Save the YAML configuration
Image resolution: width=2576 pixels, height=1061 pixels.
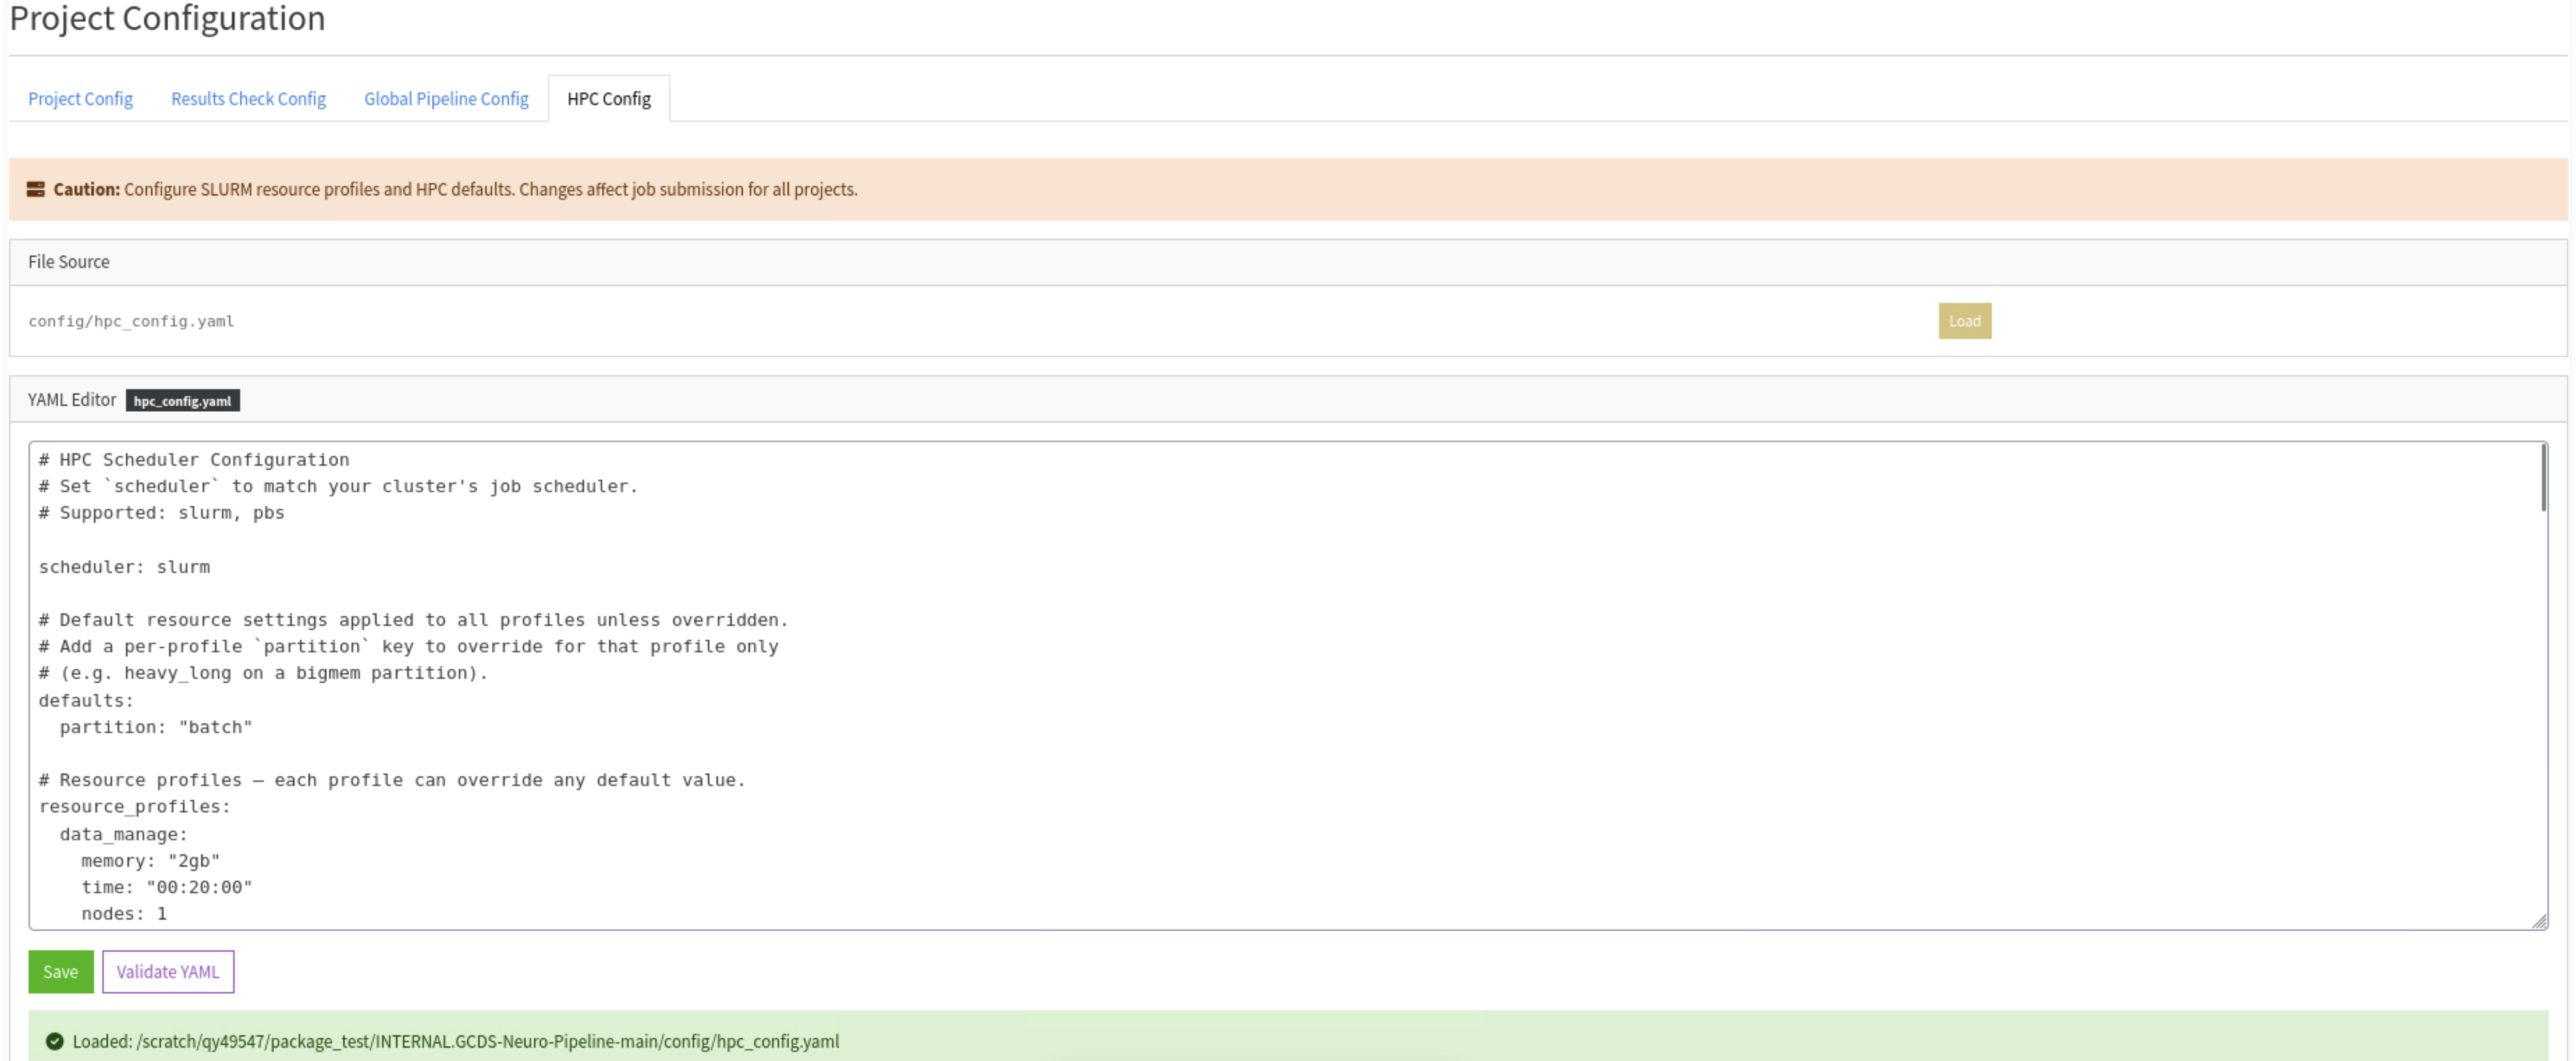tap(61, 972)
